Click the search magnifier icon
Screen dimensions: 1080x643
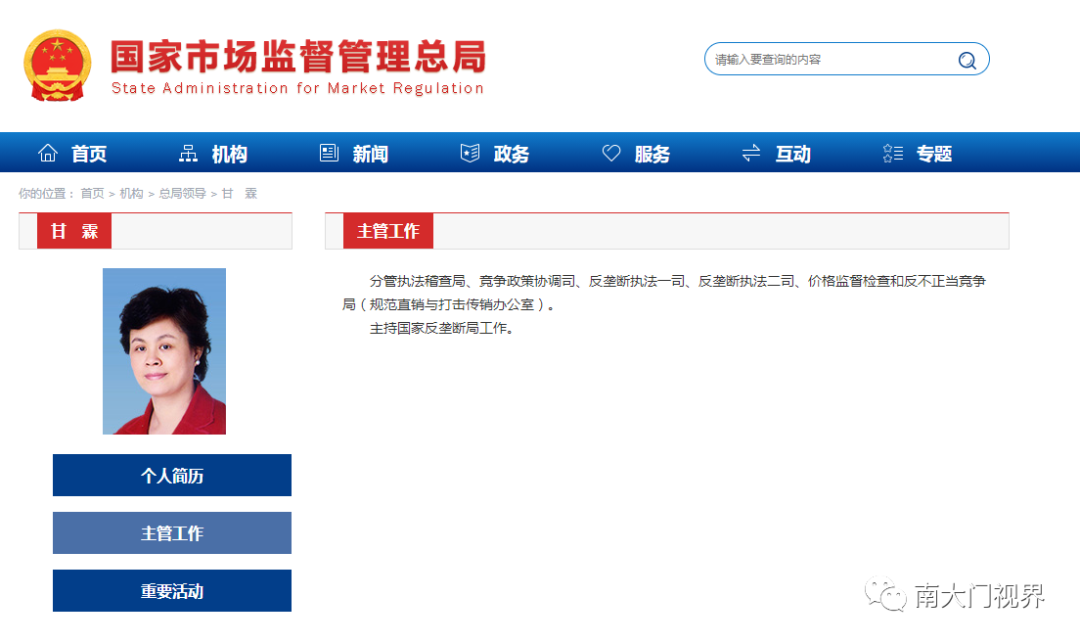967,61
